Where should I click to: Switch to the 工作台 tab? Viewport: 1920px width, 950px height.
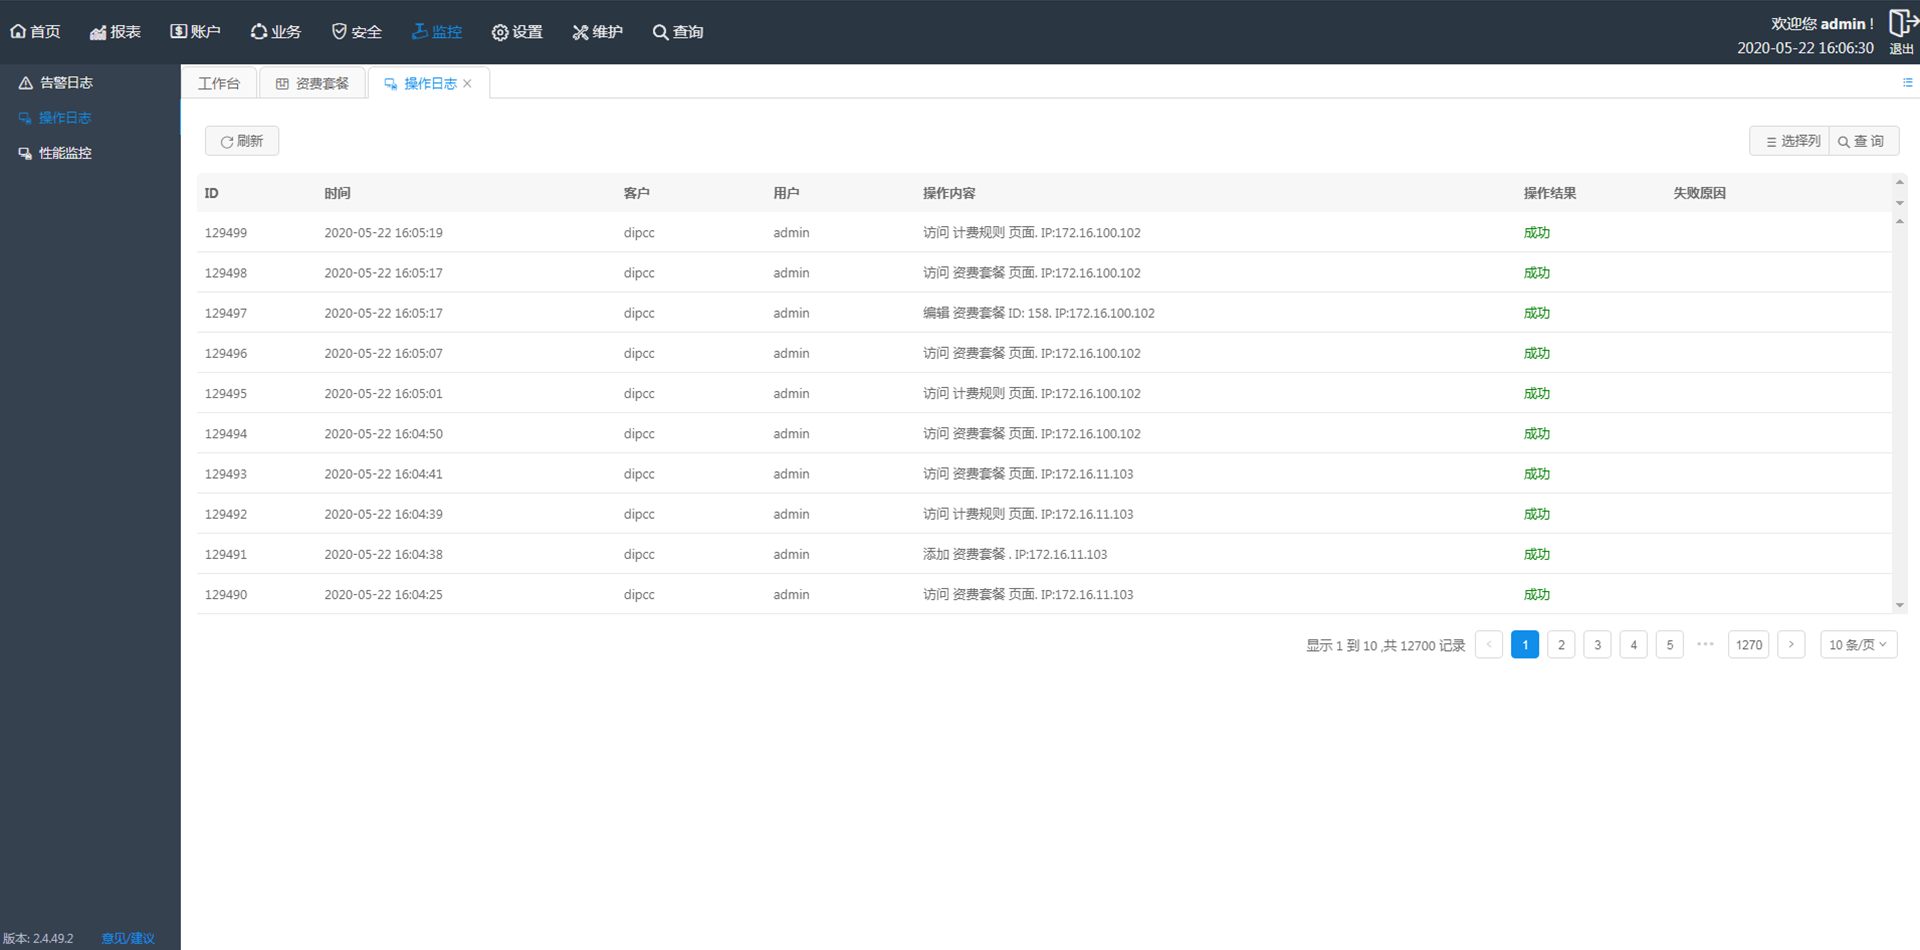[219, 84]
